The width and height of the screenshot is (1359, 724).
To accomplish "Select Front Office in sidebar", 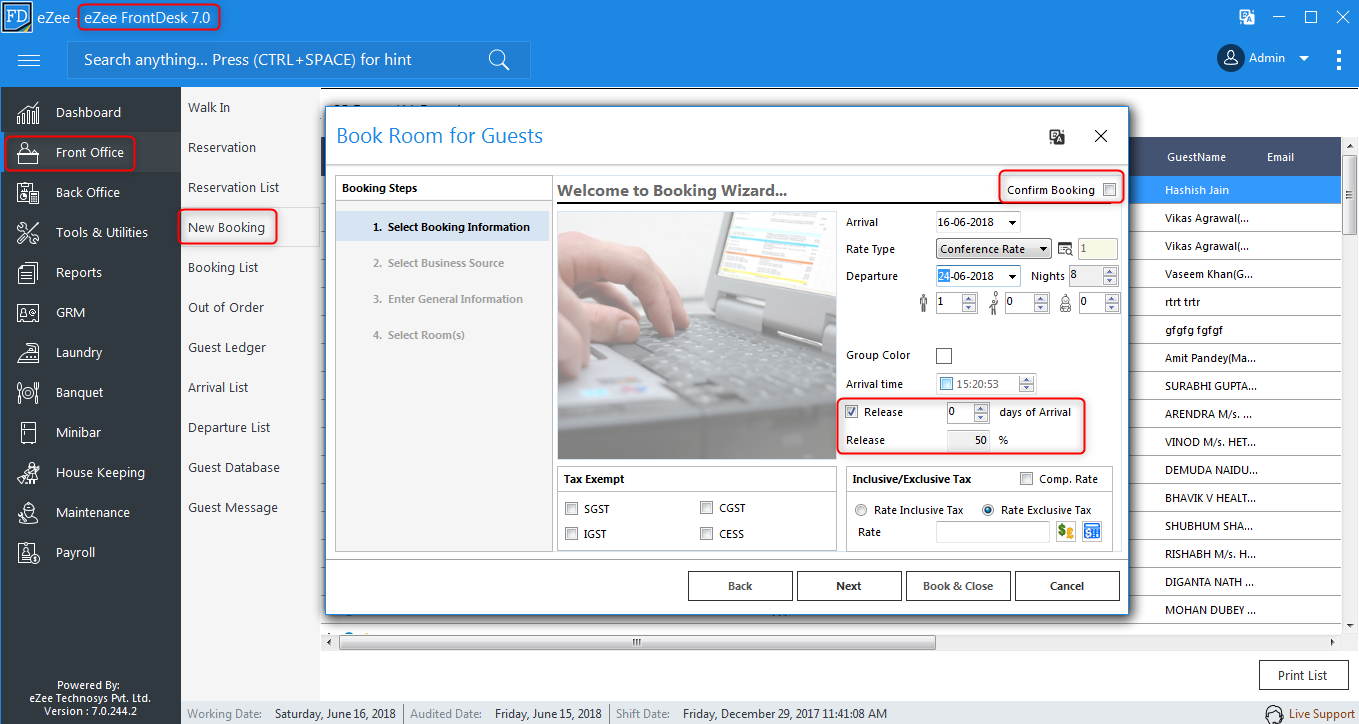I will (x=90, y=153).
